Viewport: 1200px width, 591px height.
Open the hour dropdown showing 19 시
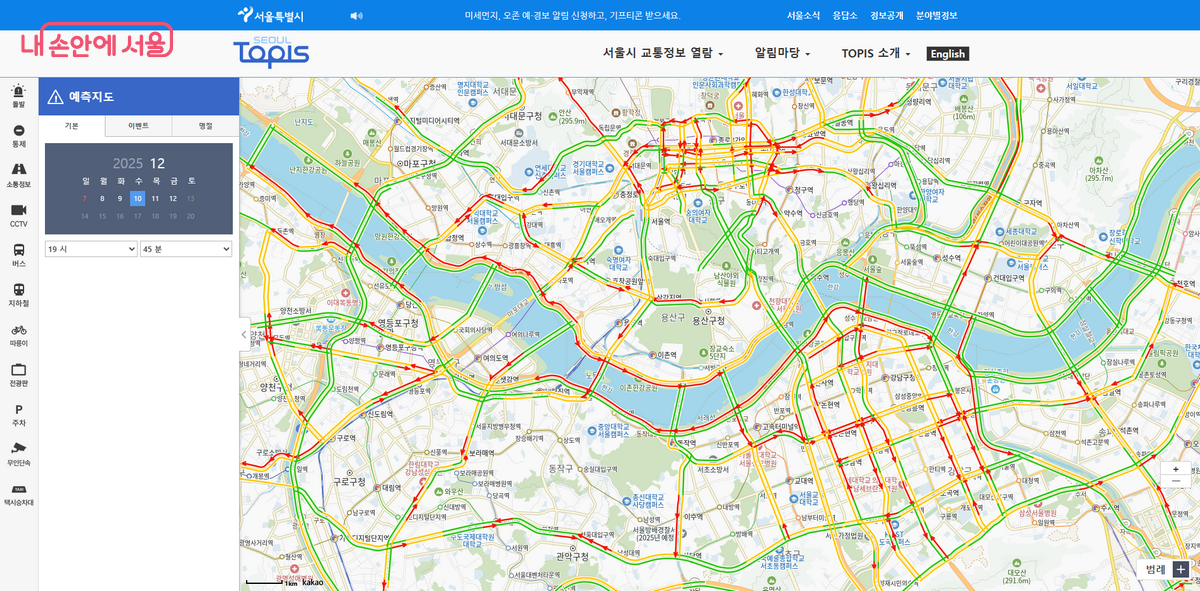click(x=91, y=248)
